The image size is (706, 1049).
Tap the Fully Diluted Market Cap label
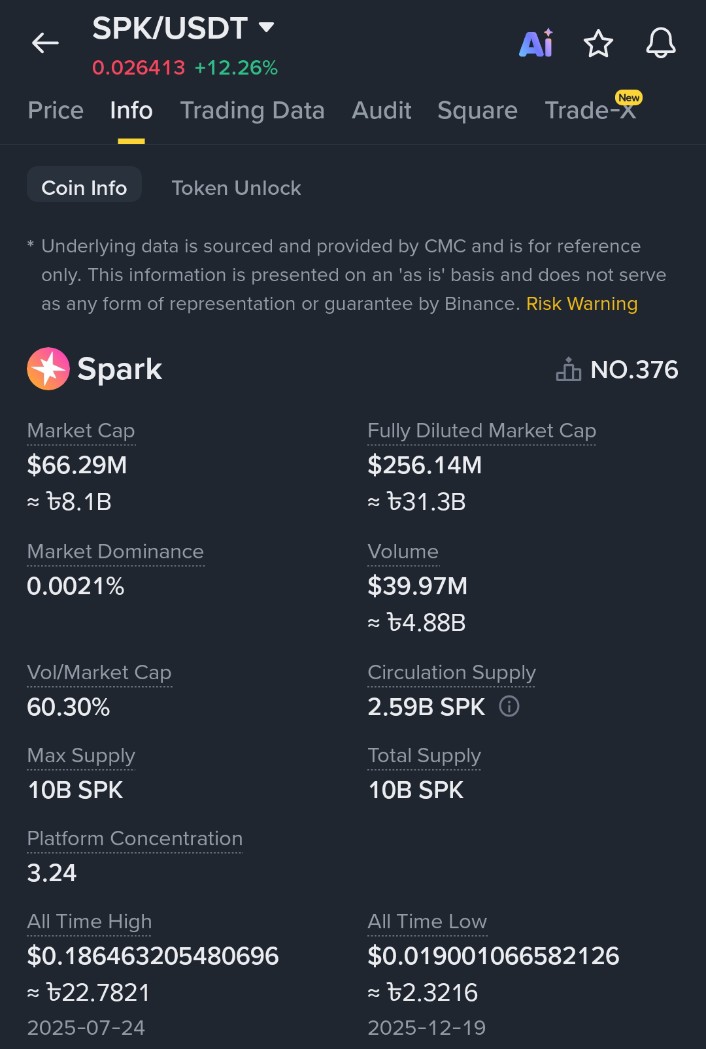coord(481,430)
